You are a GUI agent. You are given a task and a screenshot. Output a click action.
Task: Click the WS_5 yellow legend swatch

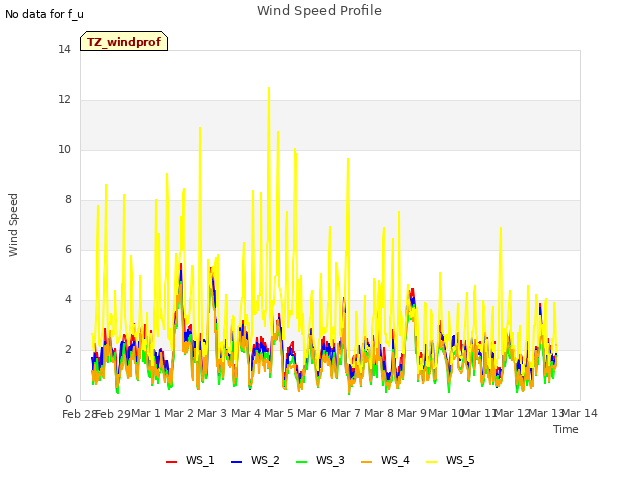point(431,462)
